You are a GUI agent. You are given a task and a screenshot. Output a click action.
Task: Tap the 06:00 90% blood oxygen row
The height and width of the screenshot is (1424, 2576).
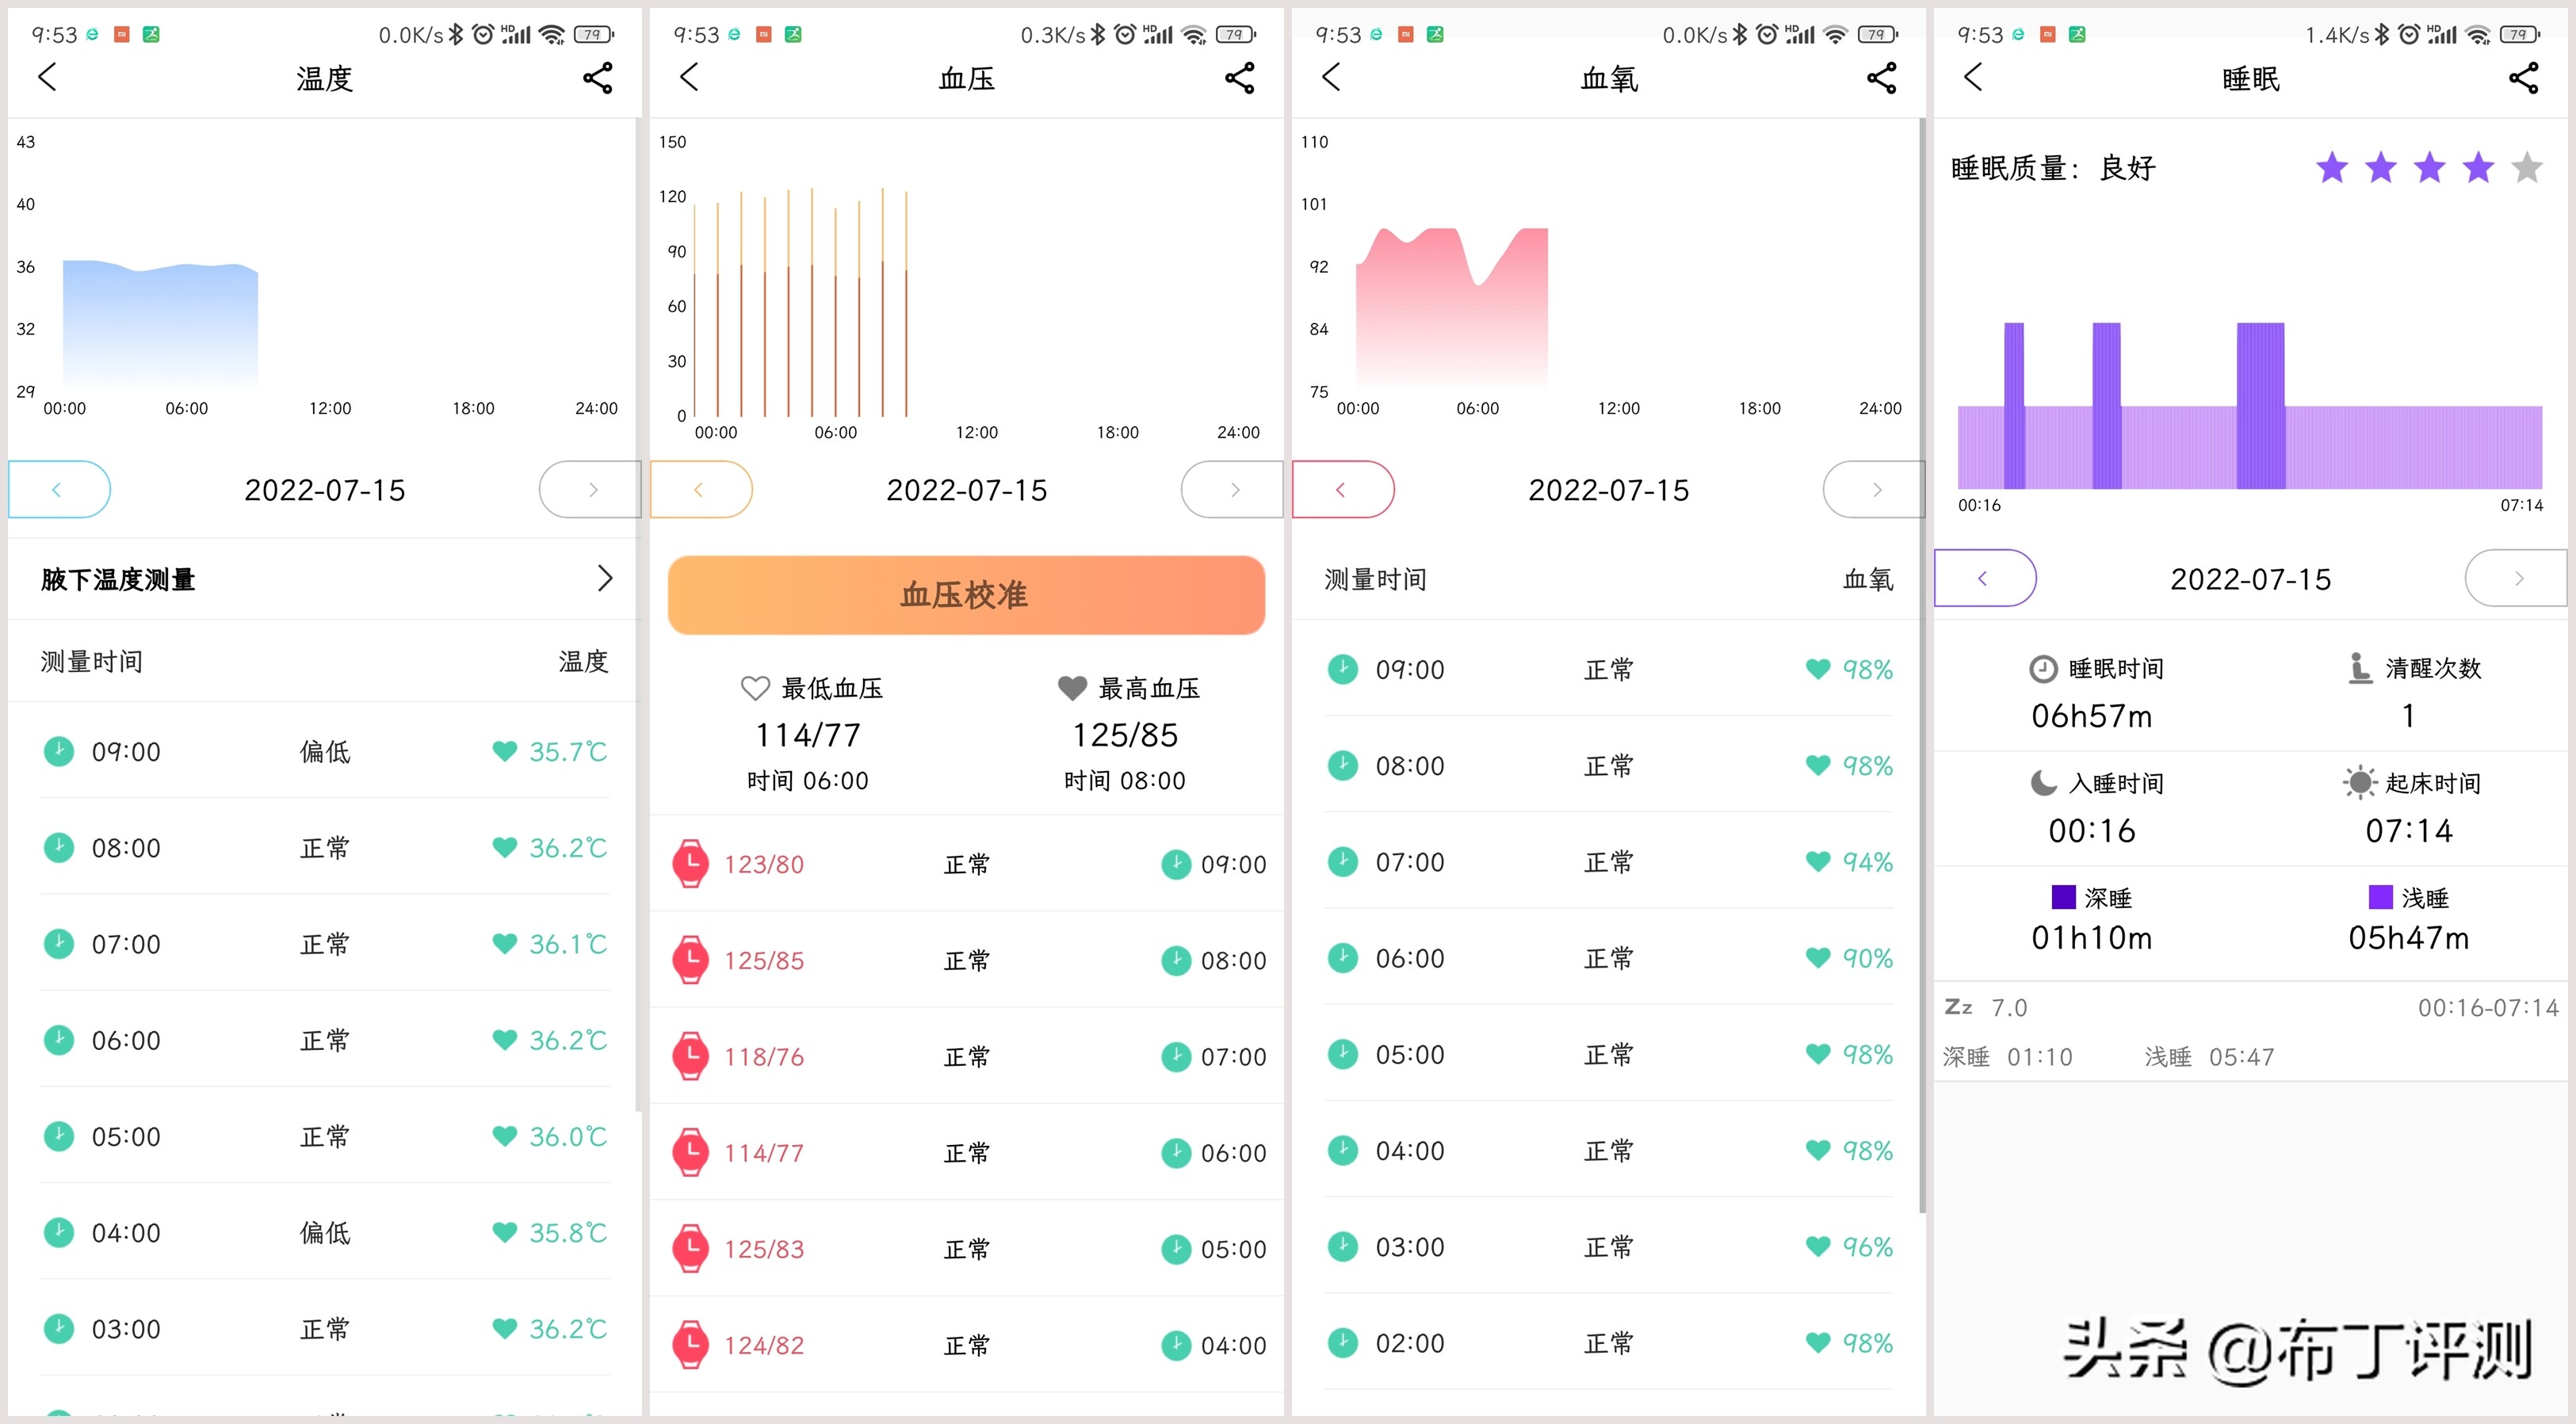(1608, 958)
